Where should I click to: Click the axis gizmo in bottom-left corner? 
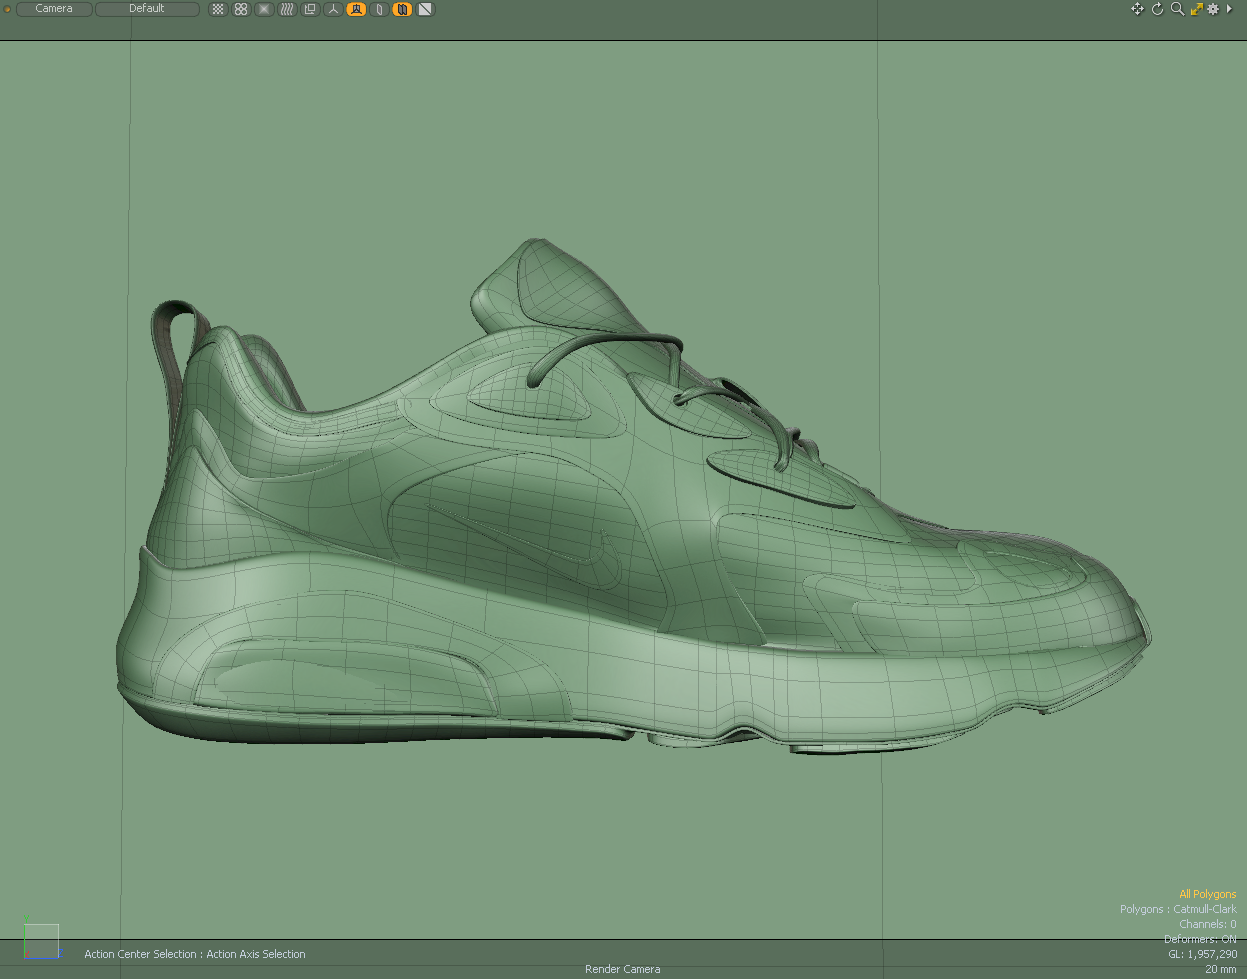coord(41,940)
